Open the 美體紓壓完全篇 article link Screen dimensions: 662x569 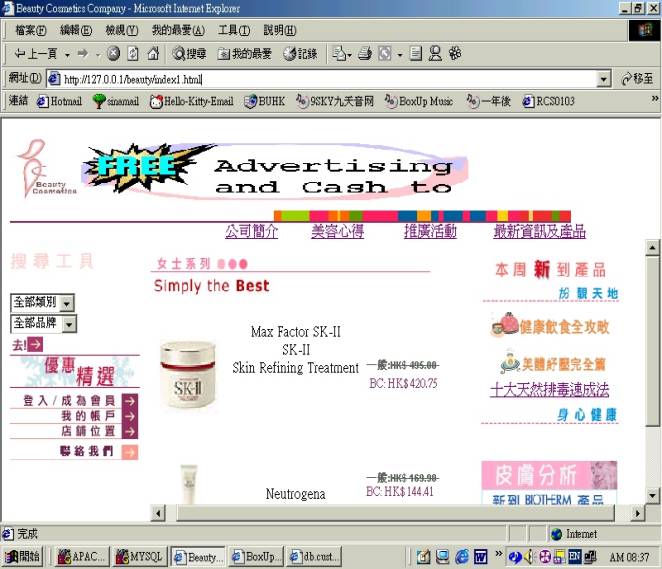coord(553,363)
